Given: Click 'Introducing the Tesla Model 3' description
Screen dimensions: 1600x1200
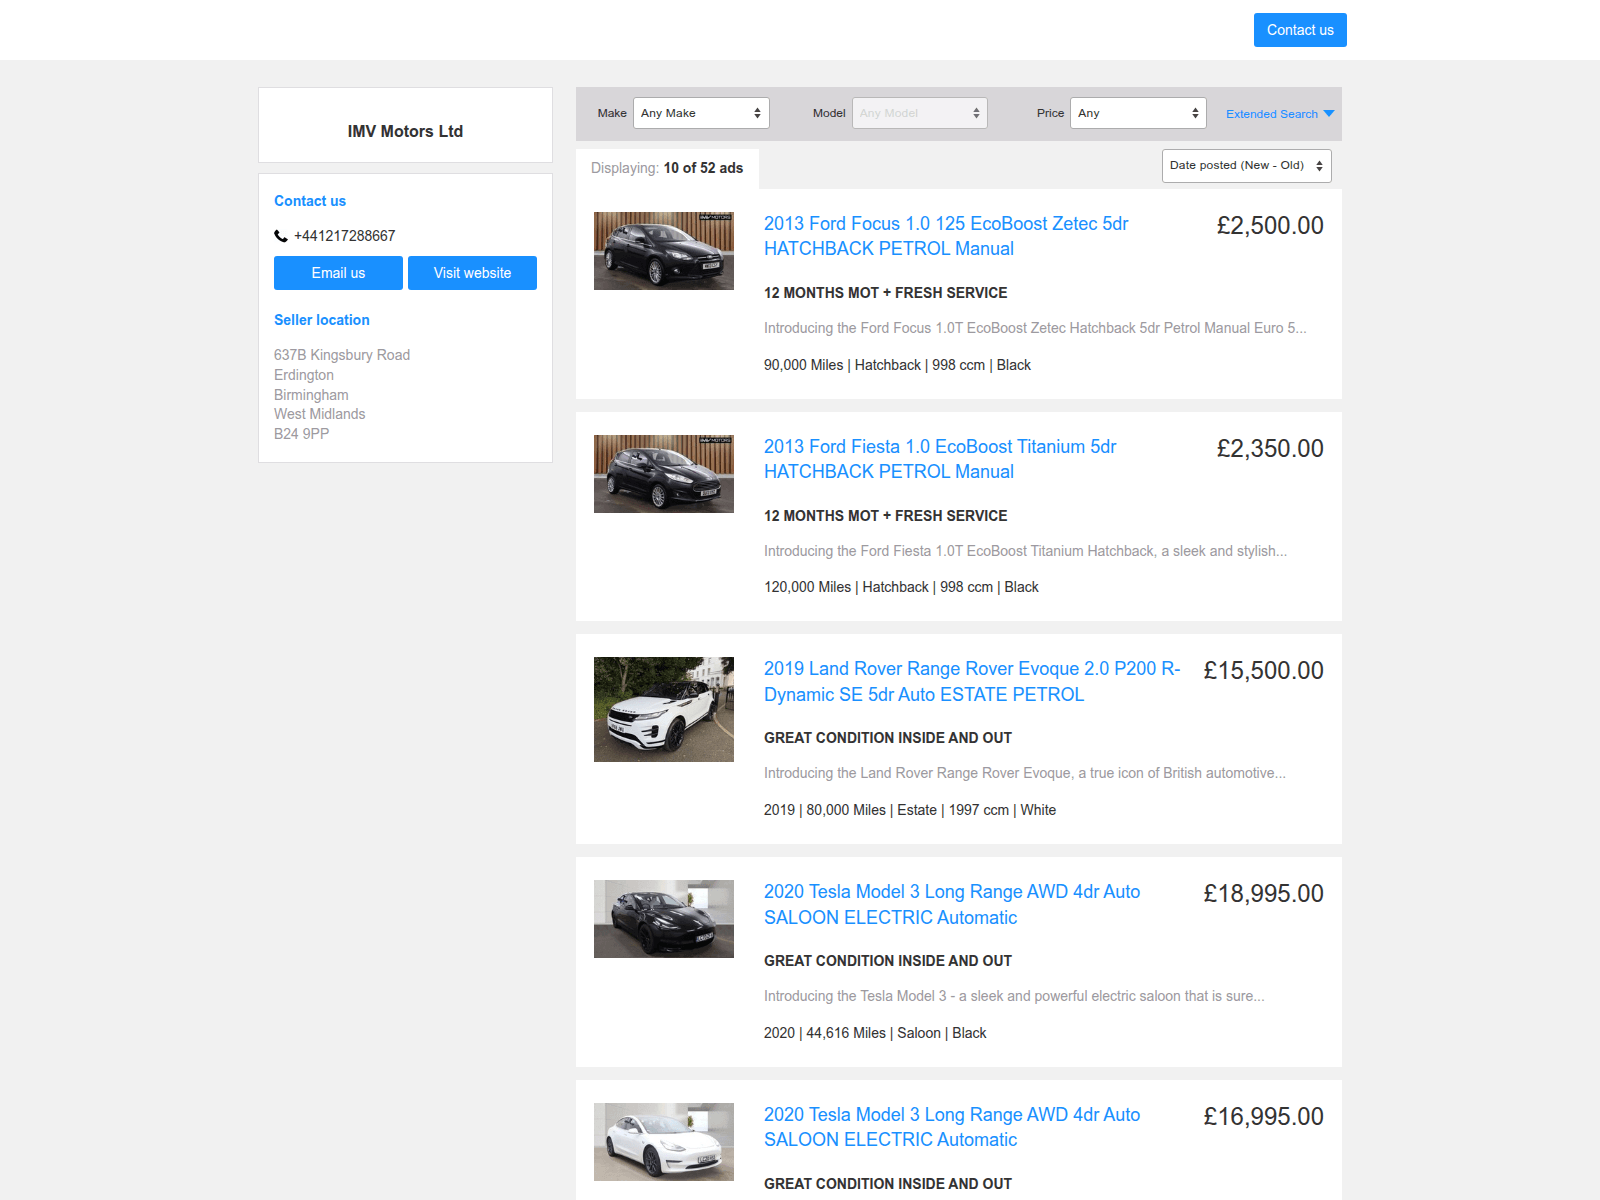Looking at the screenshot, I should pyautogui.click(x=1014, y=996).
